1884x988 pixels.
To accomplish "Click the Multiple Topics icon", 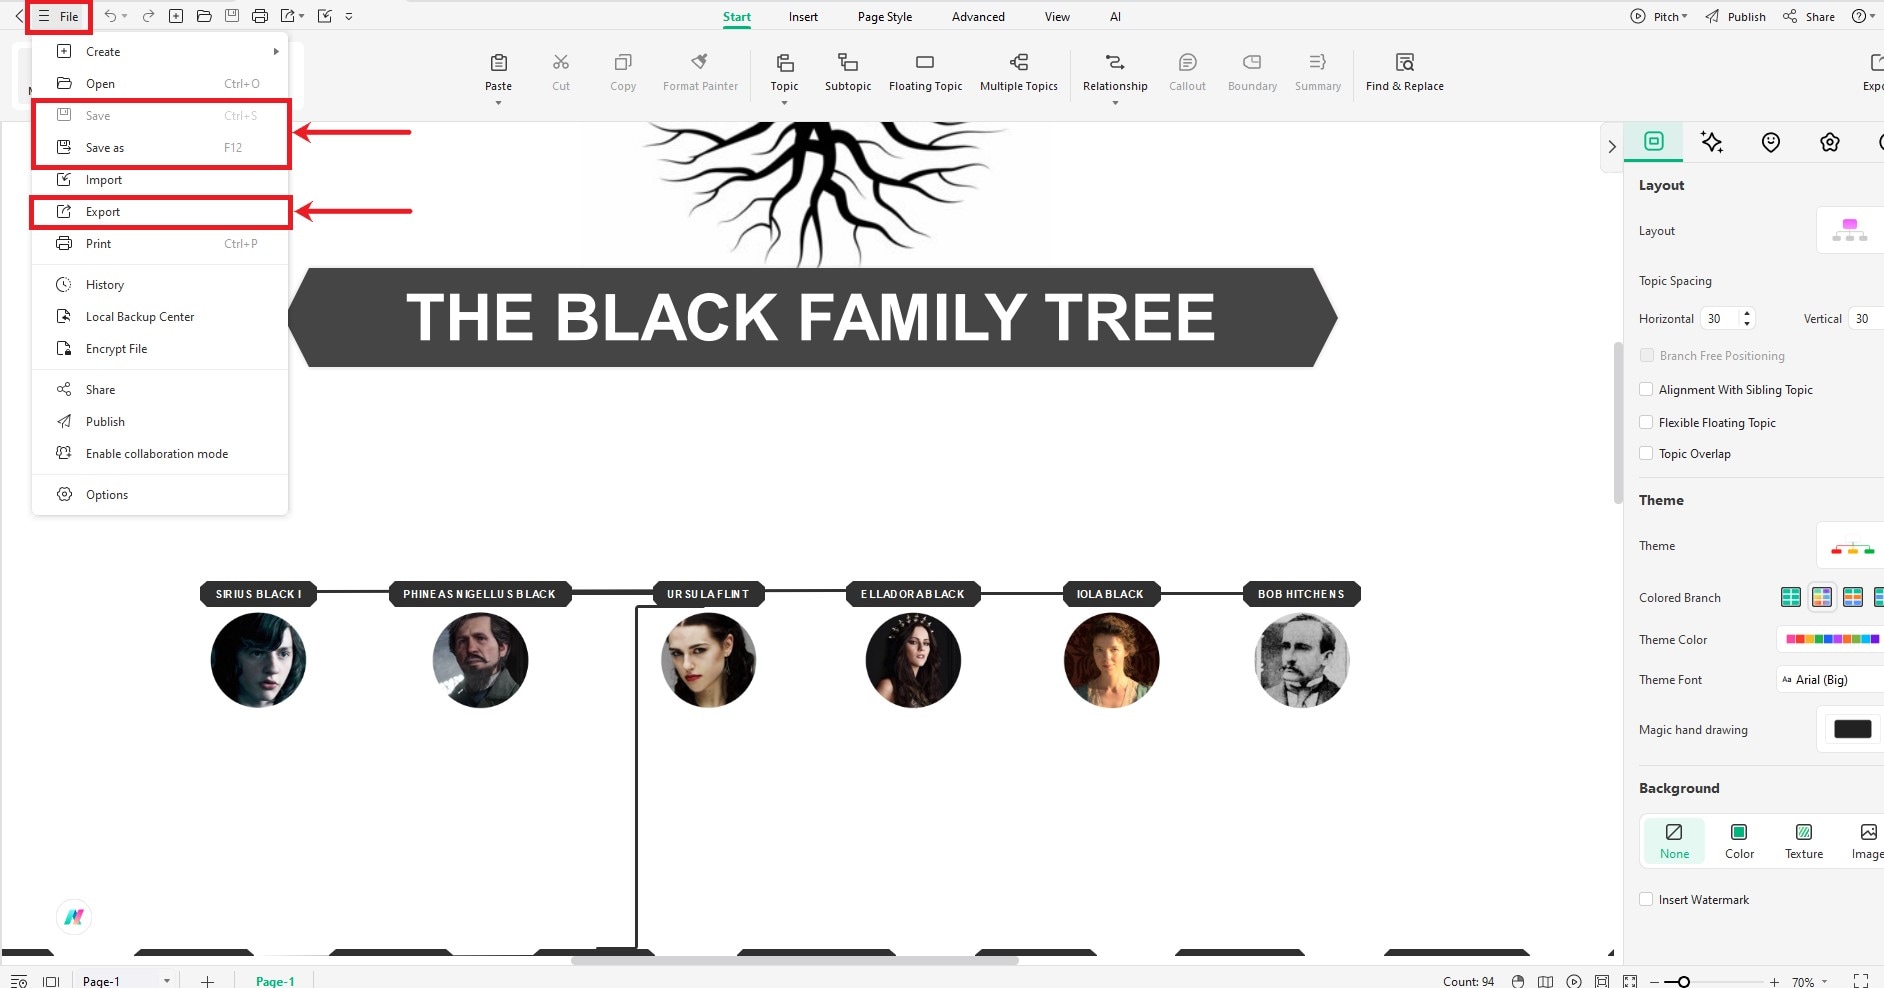I will click(1019, 63).
